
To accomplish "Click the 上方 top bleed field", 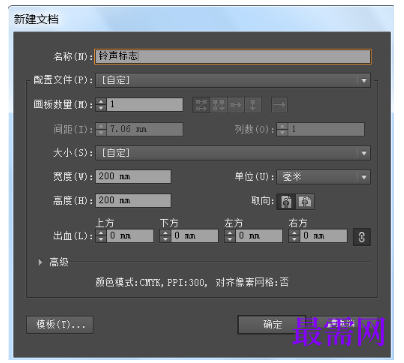I will tap(130, 236).
